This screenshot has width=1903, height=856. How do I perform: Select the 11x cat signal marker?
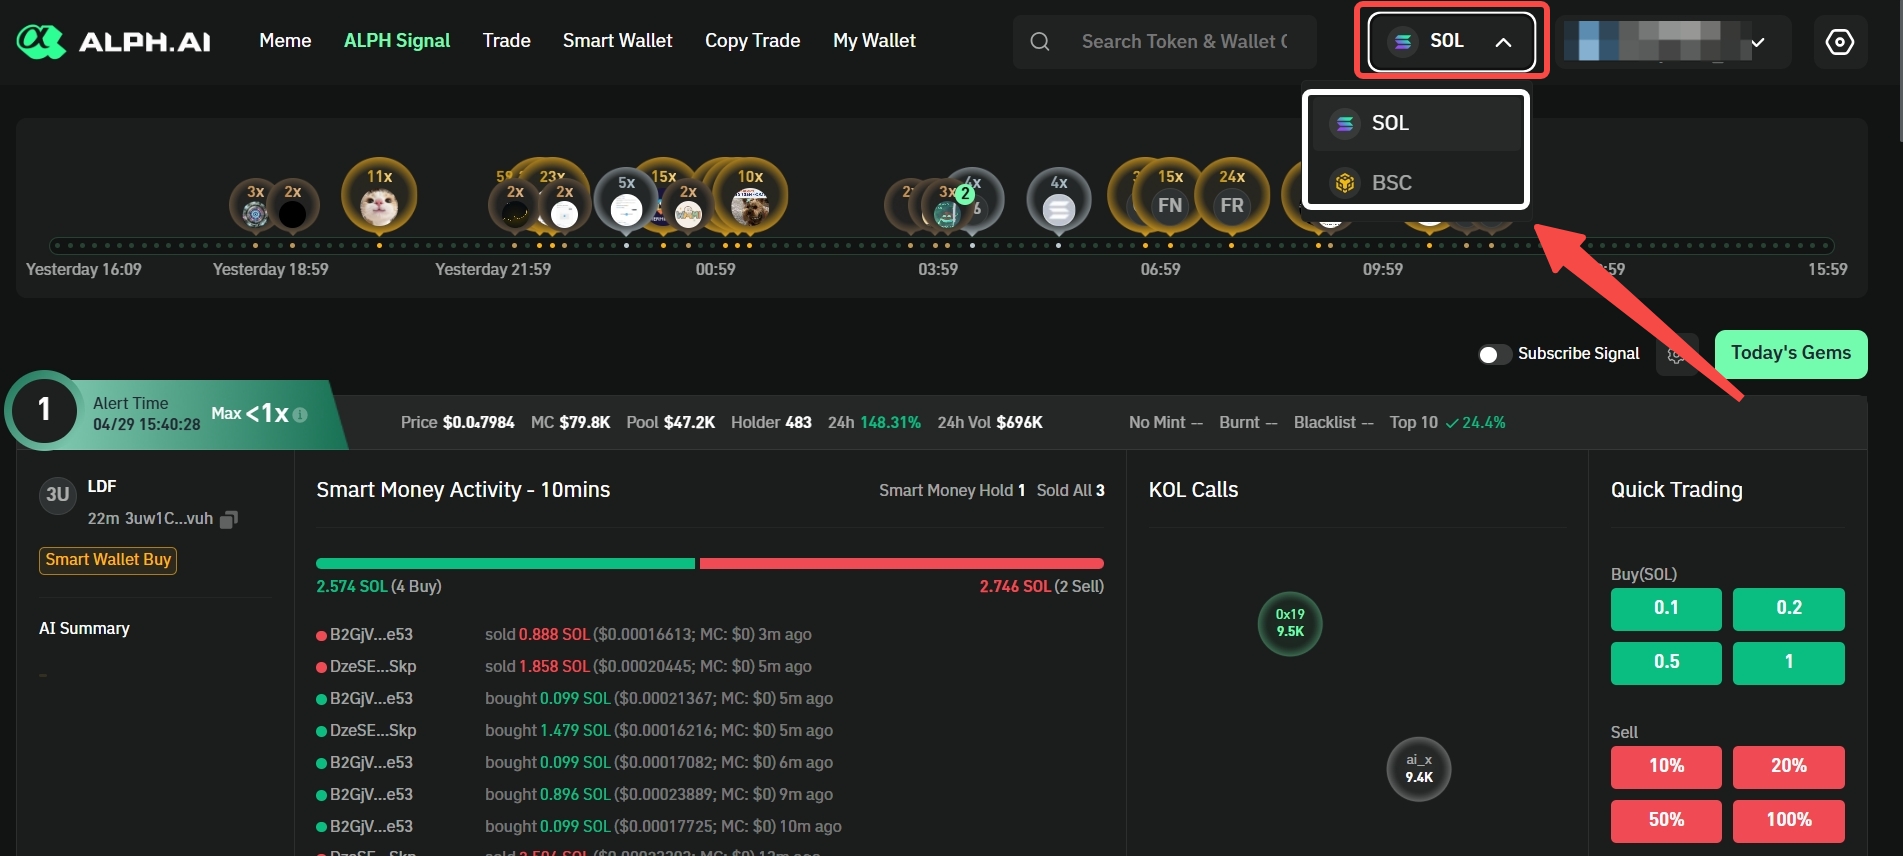(379, 196)
